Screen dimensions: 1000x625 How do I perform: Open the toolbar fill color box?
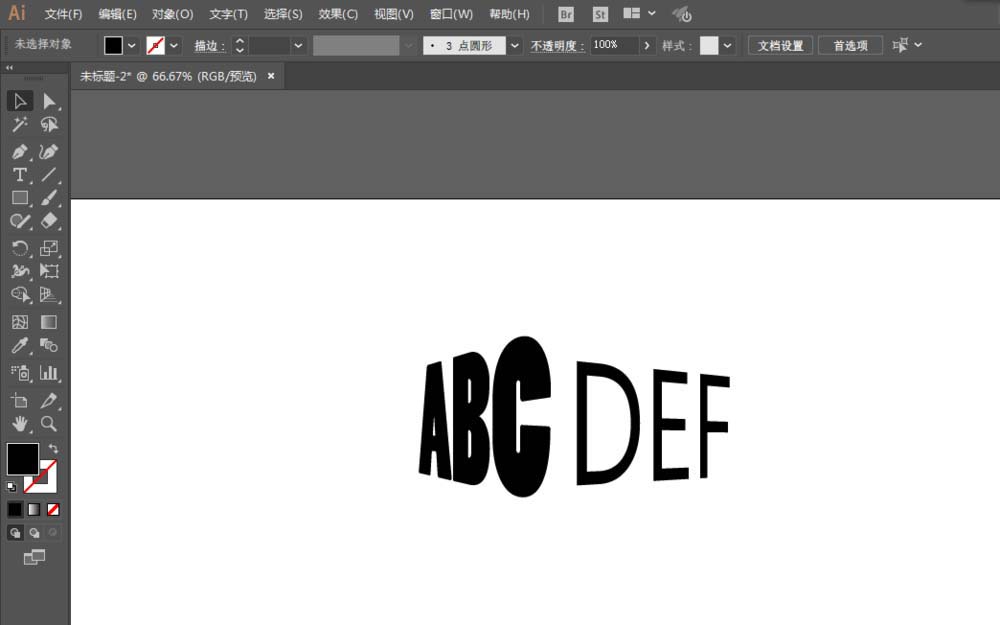pyautogui.click(x=22, y=459)
